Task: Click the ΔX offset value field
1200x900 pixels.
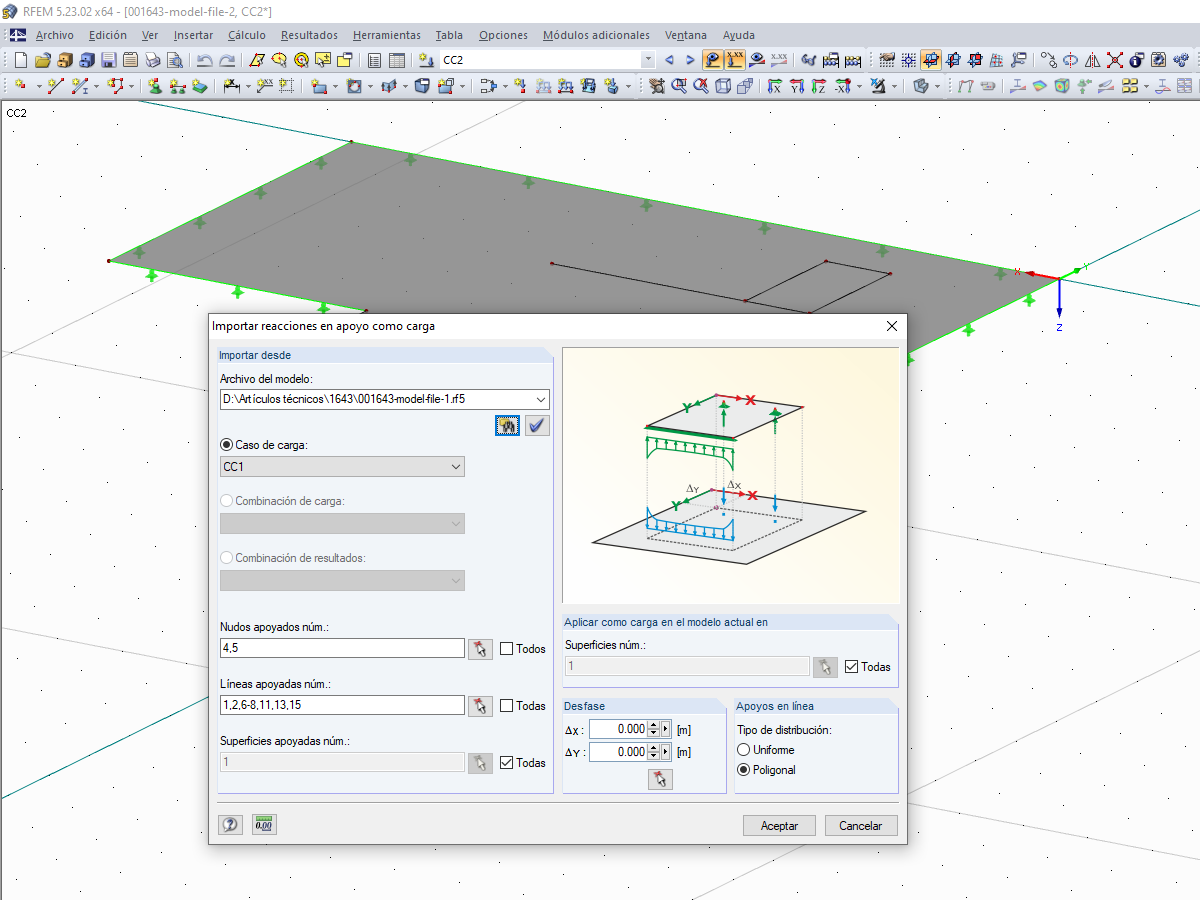Action: tap(618, 730)
